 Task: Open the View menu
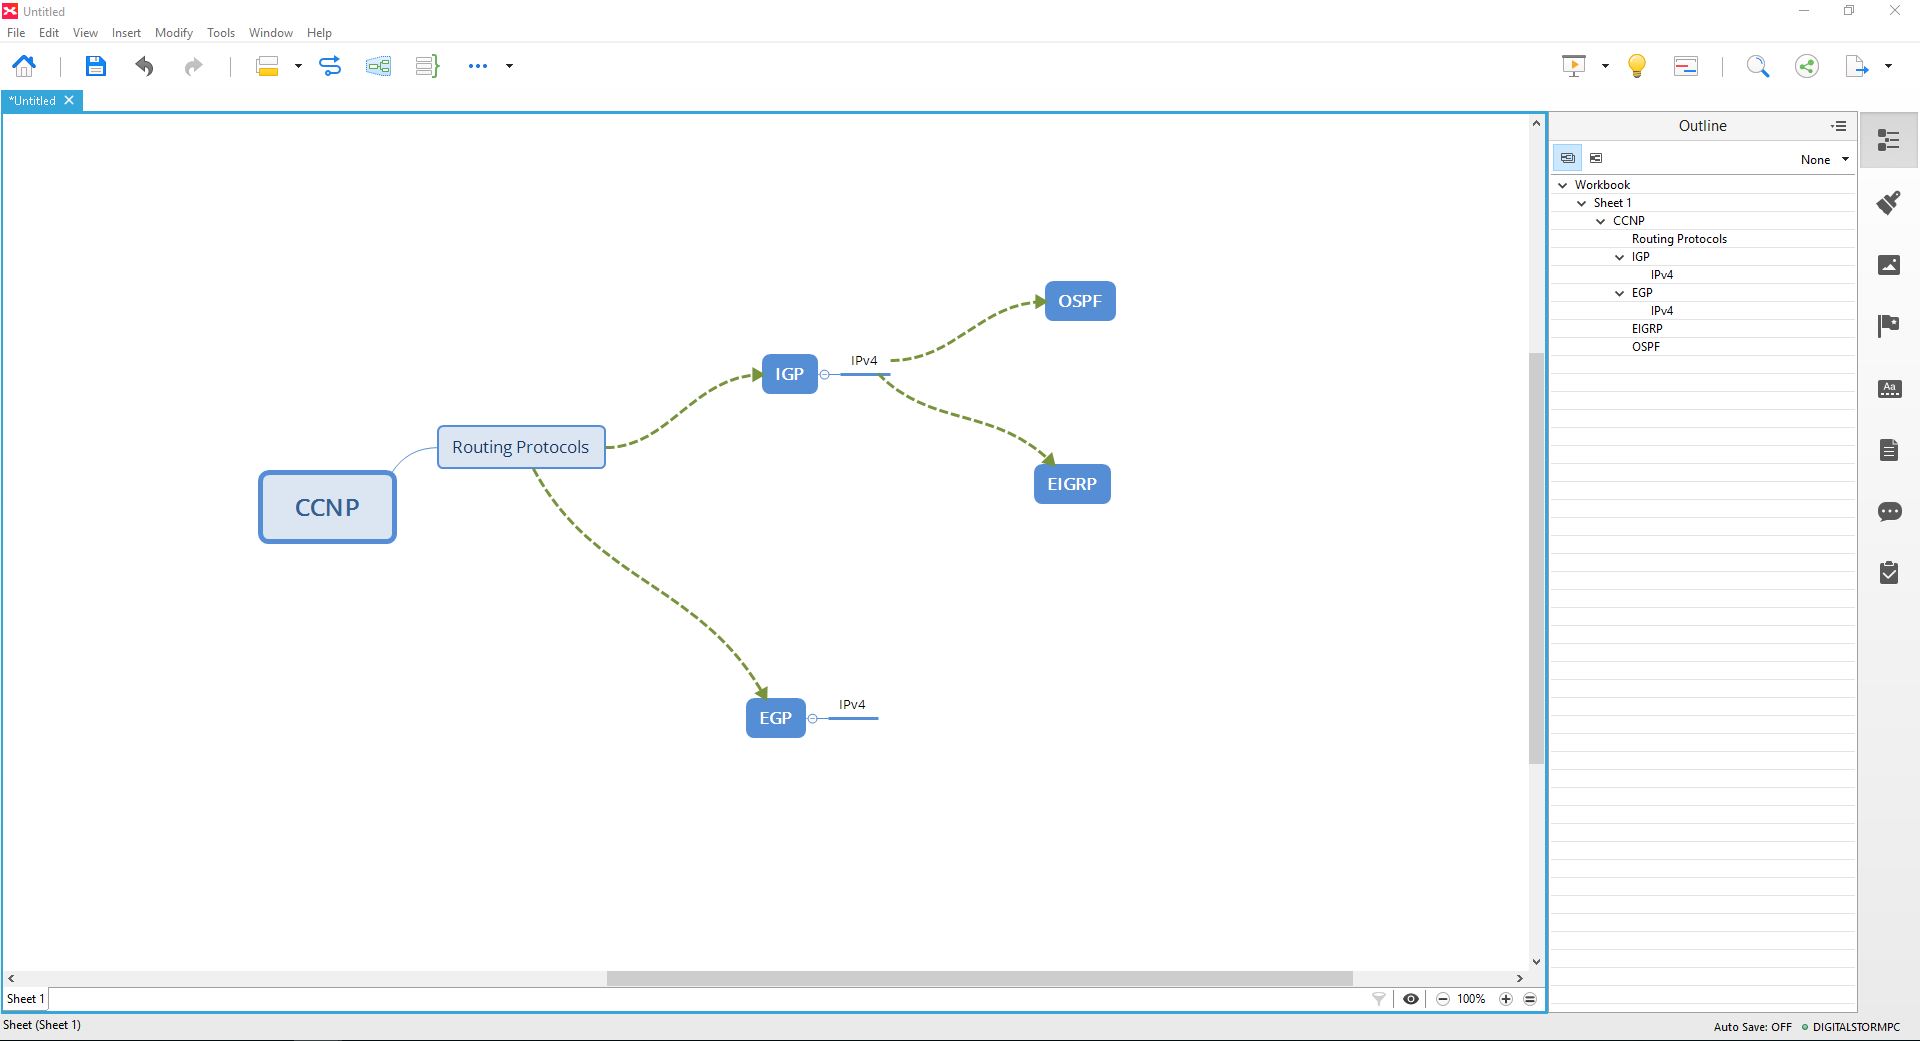click(85, 33)
